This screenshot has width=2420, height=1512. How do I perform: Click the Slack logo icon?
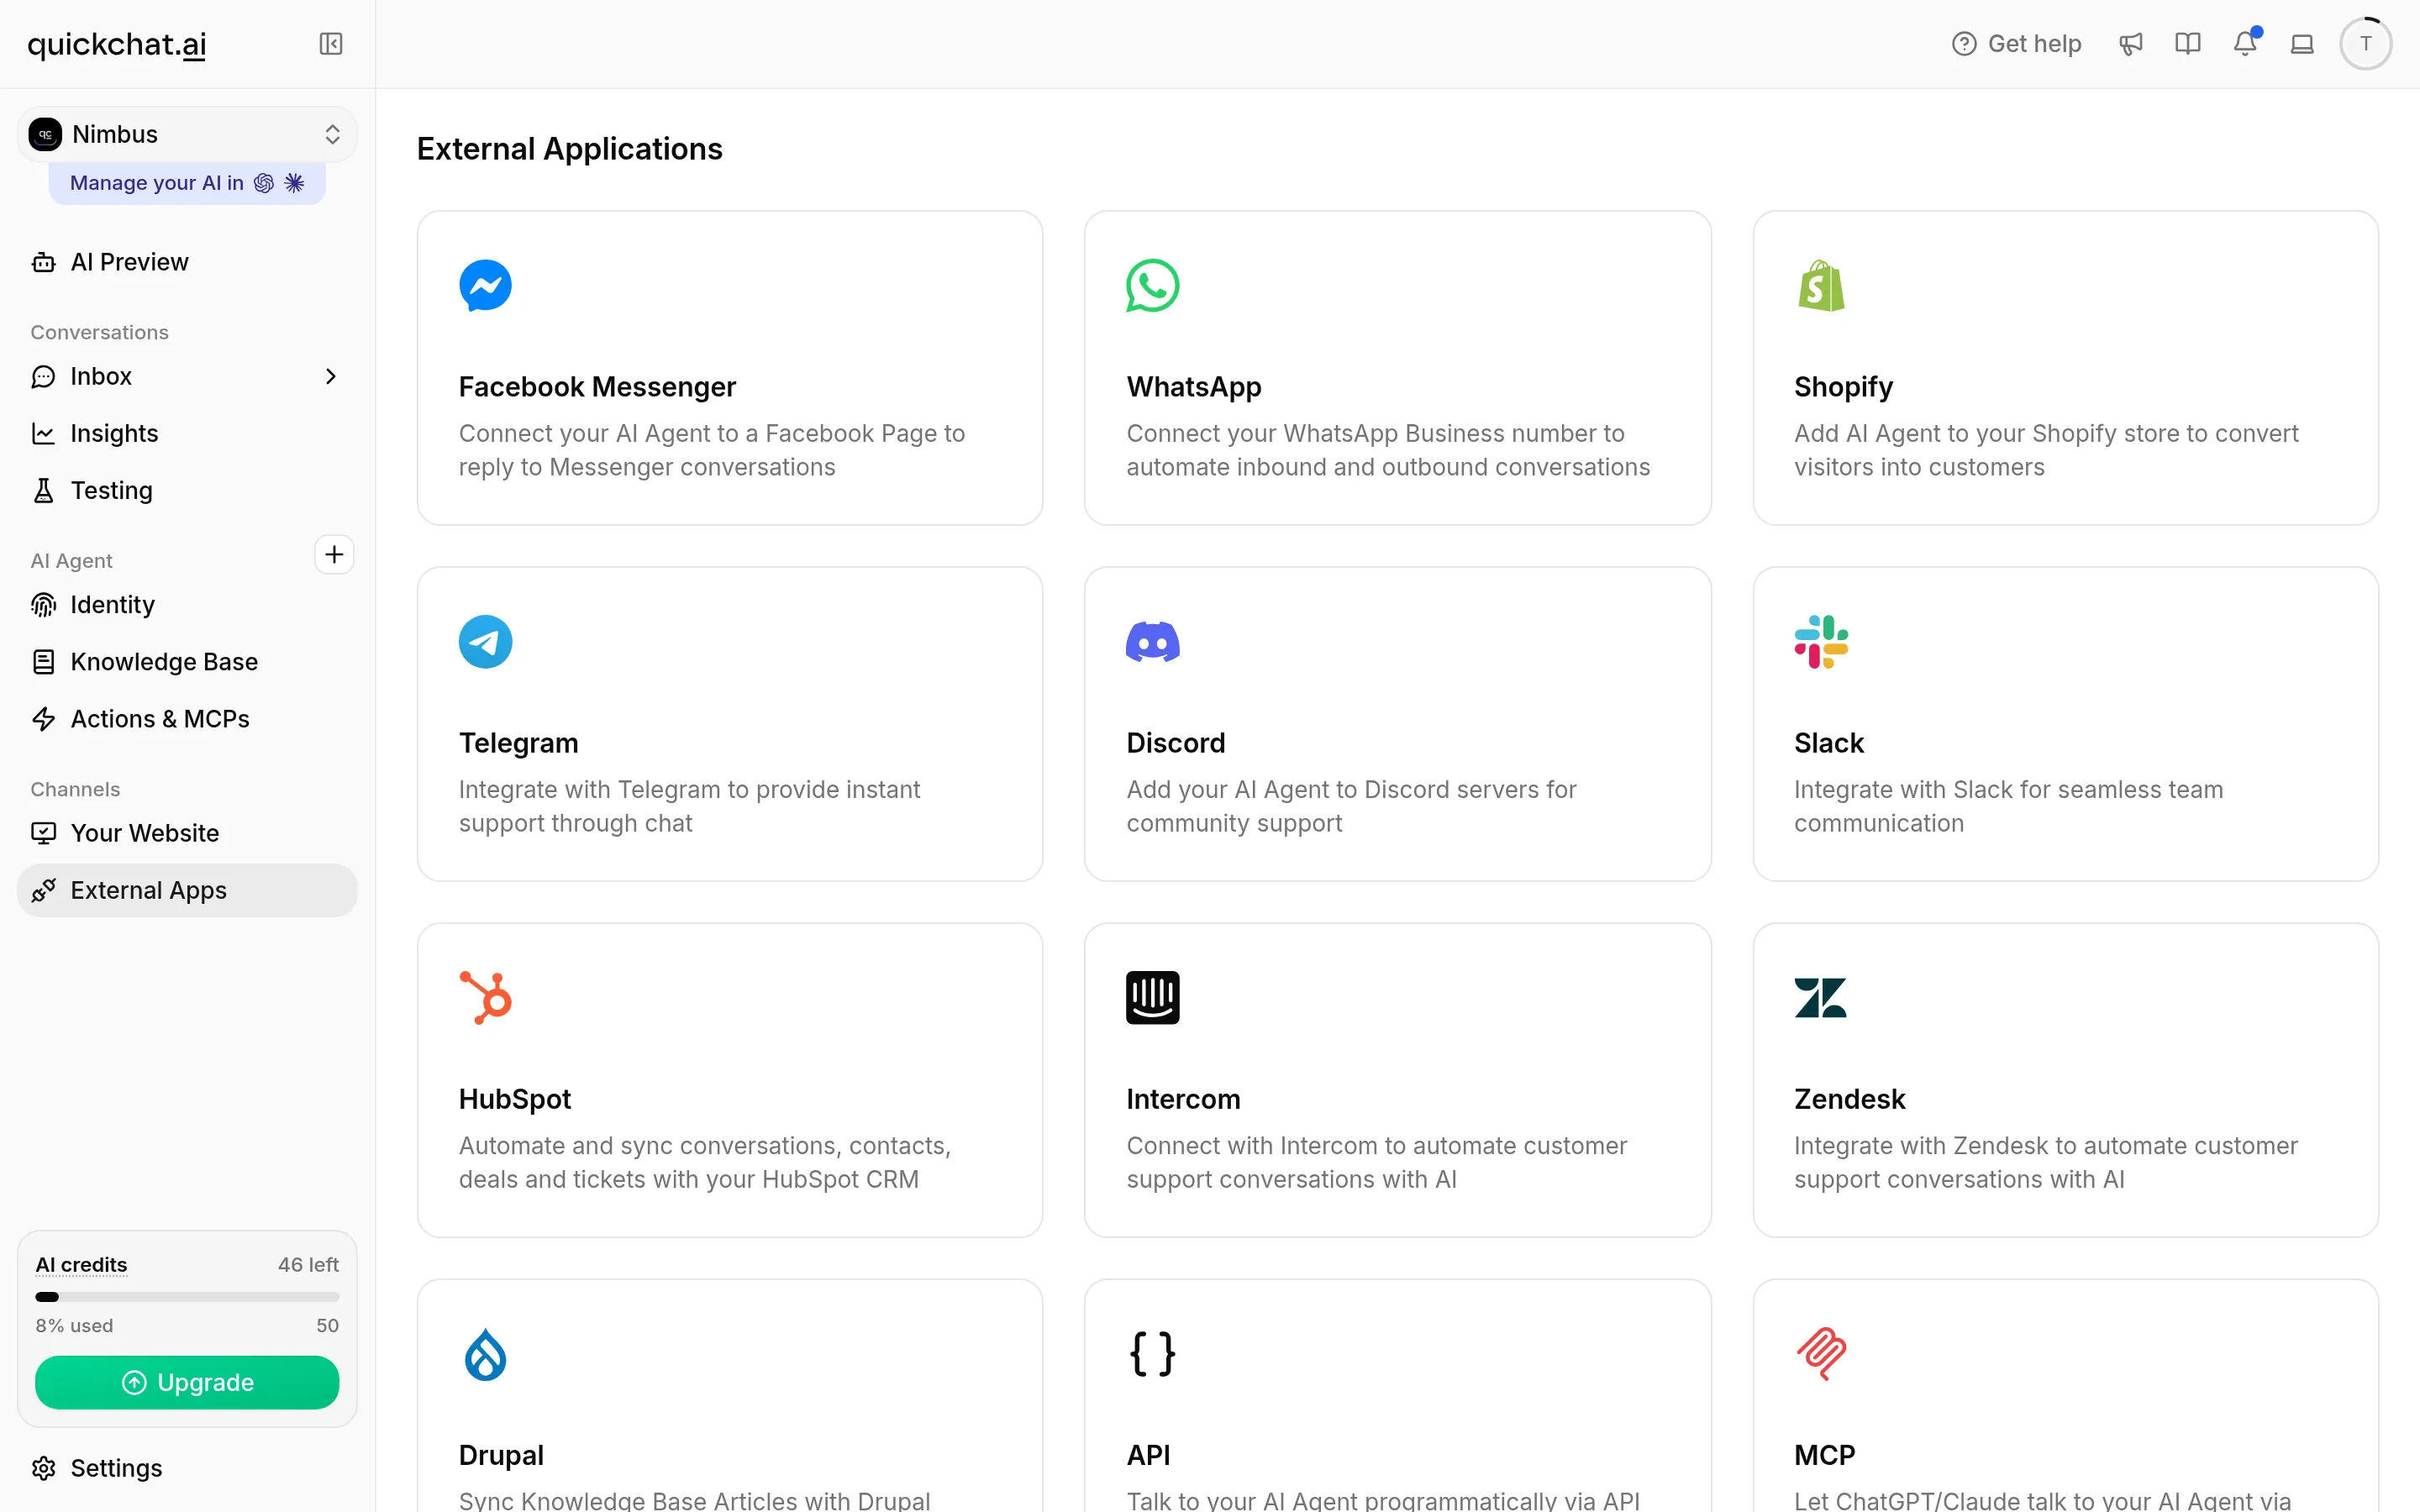[1821, 642]
